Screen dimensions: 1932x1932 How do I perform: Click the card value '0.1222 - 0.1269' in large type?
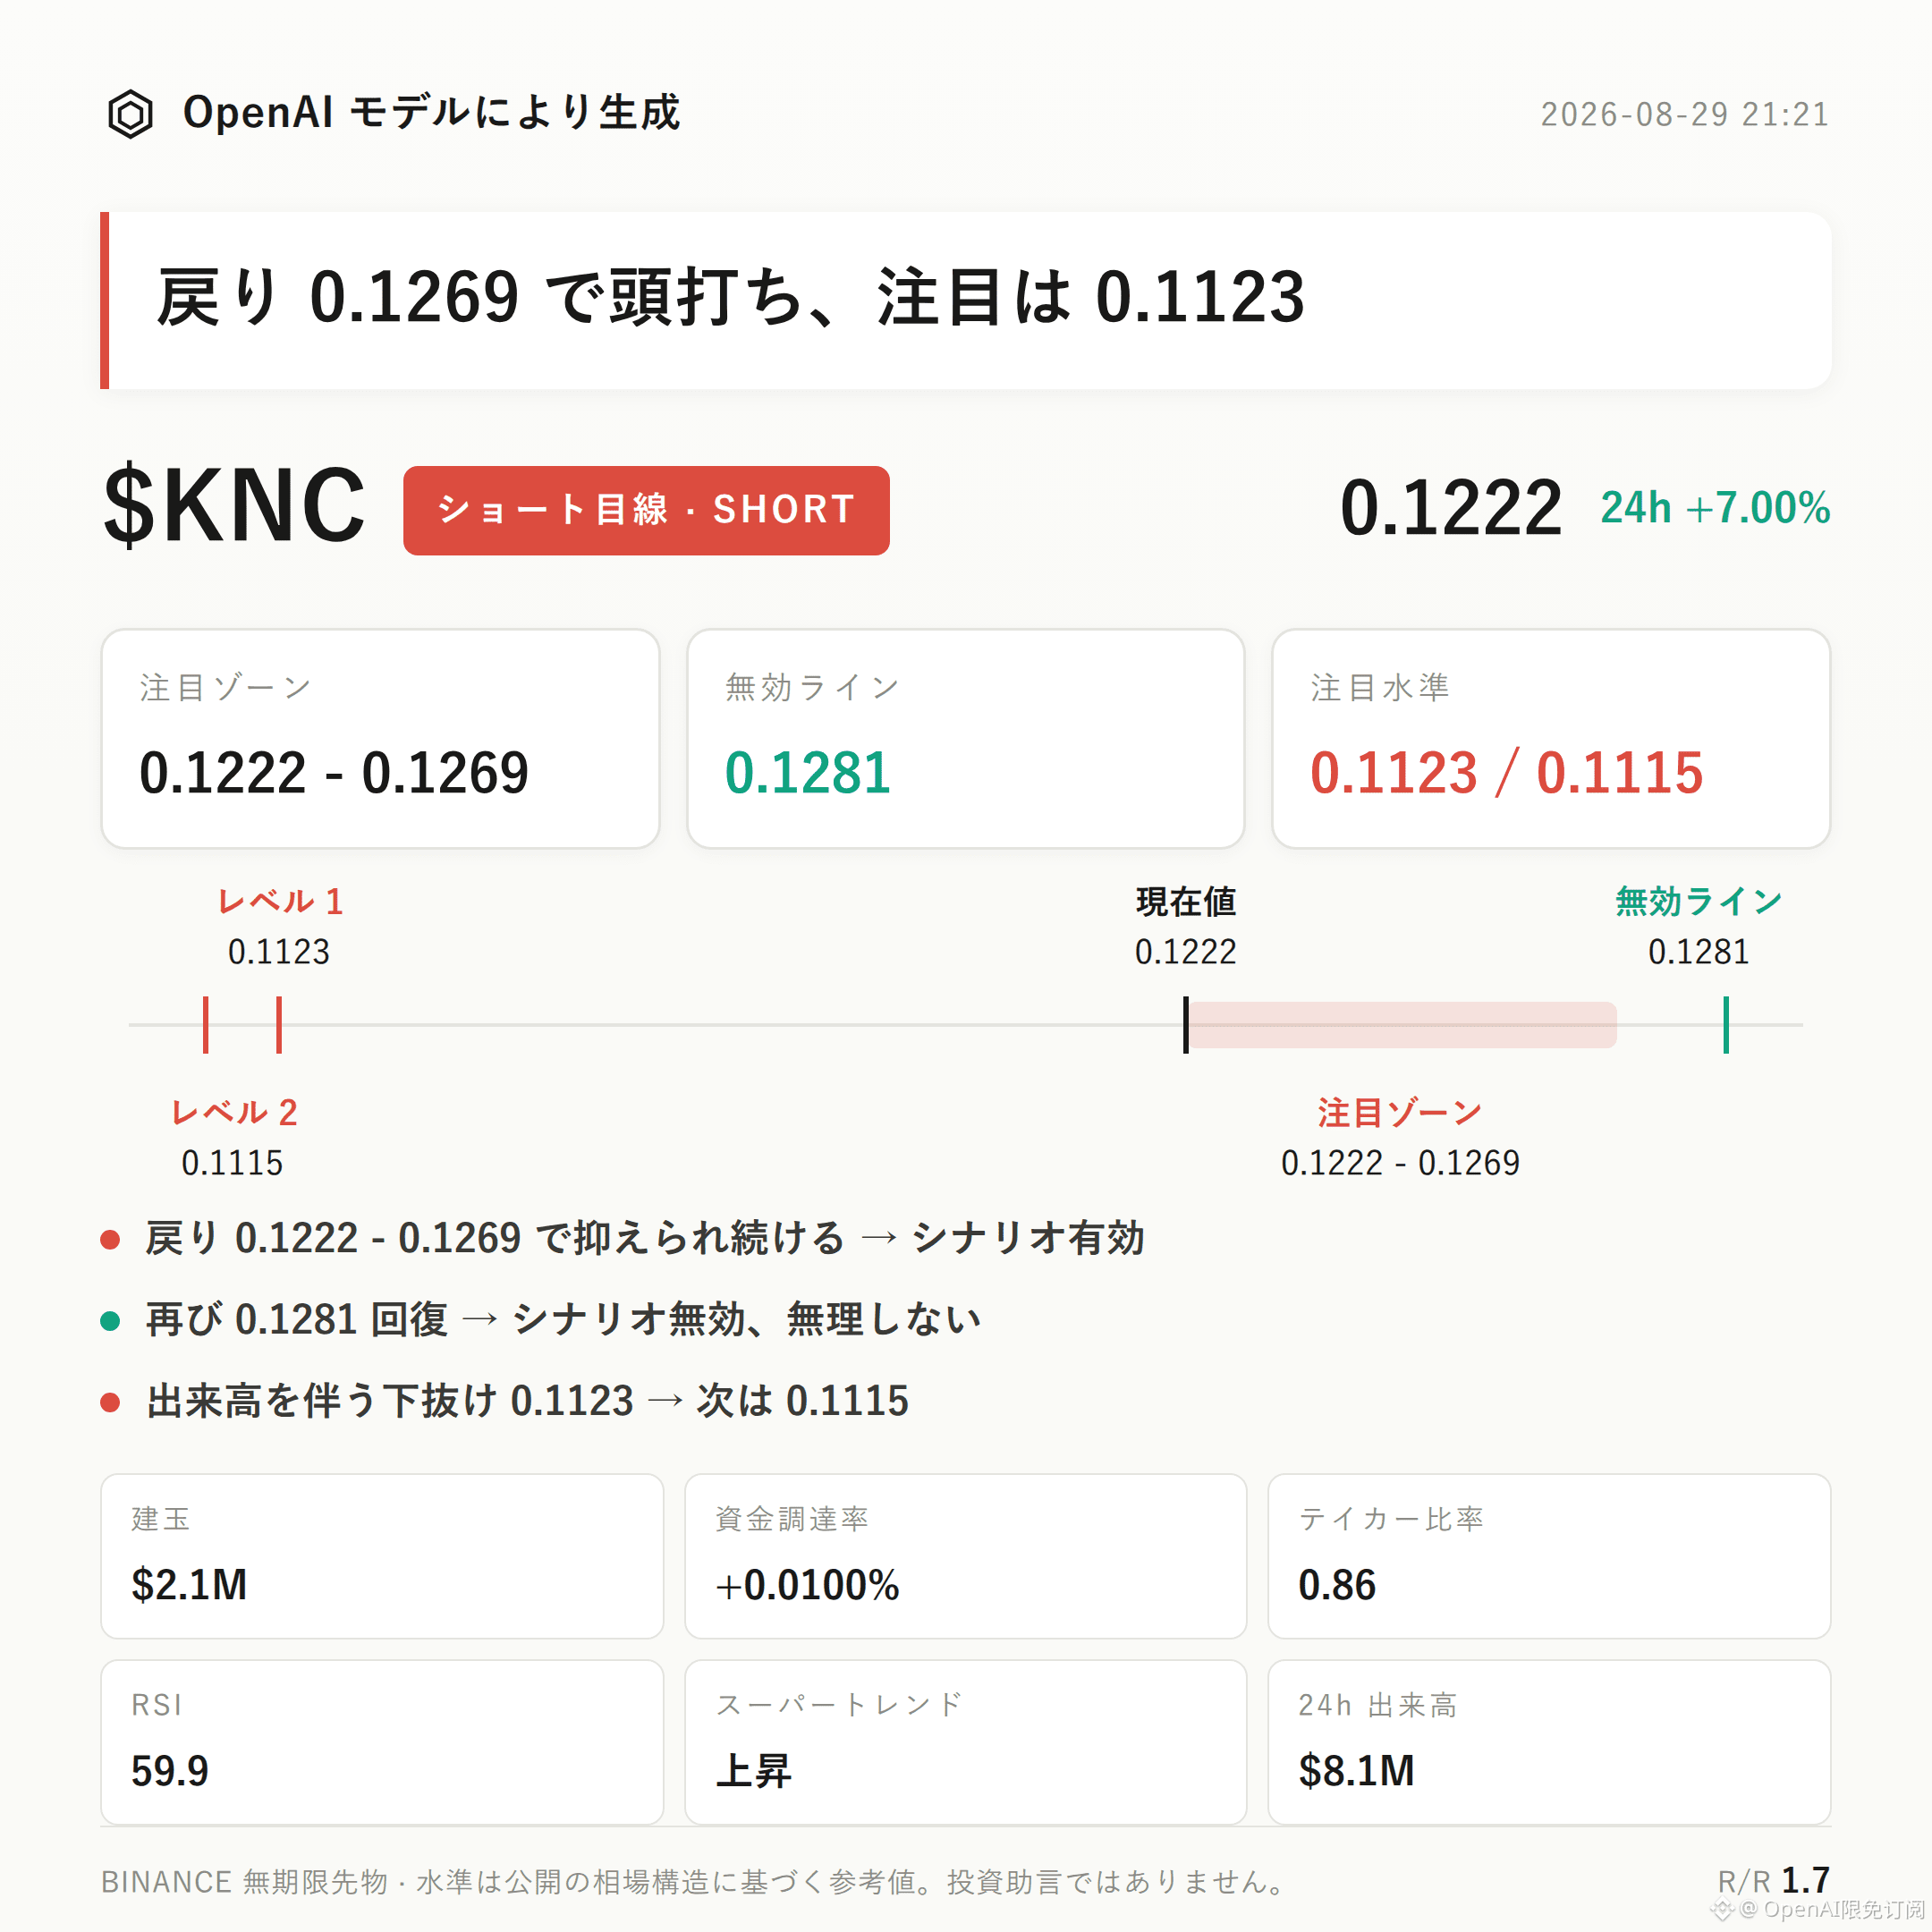click(334, 773)
